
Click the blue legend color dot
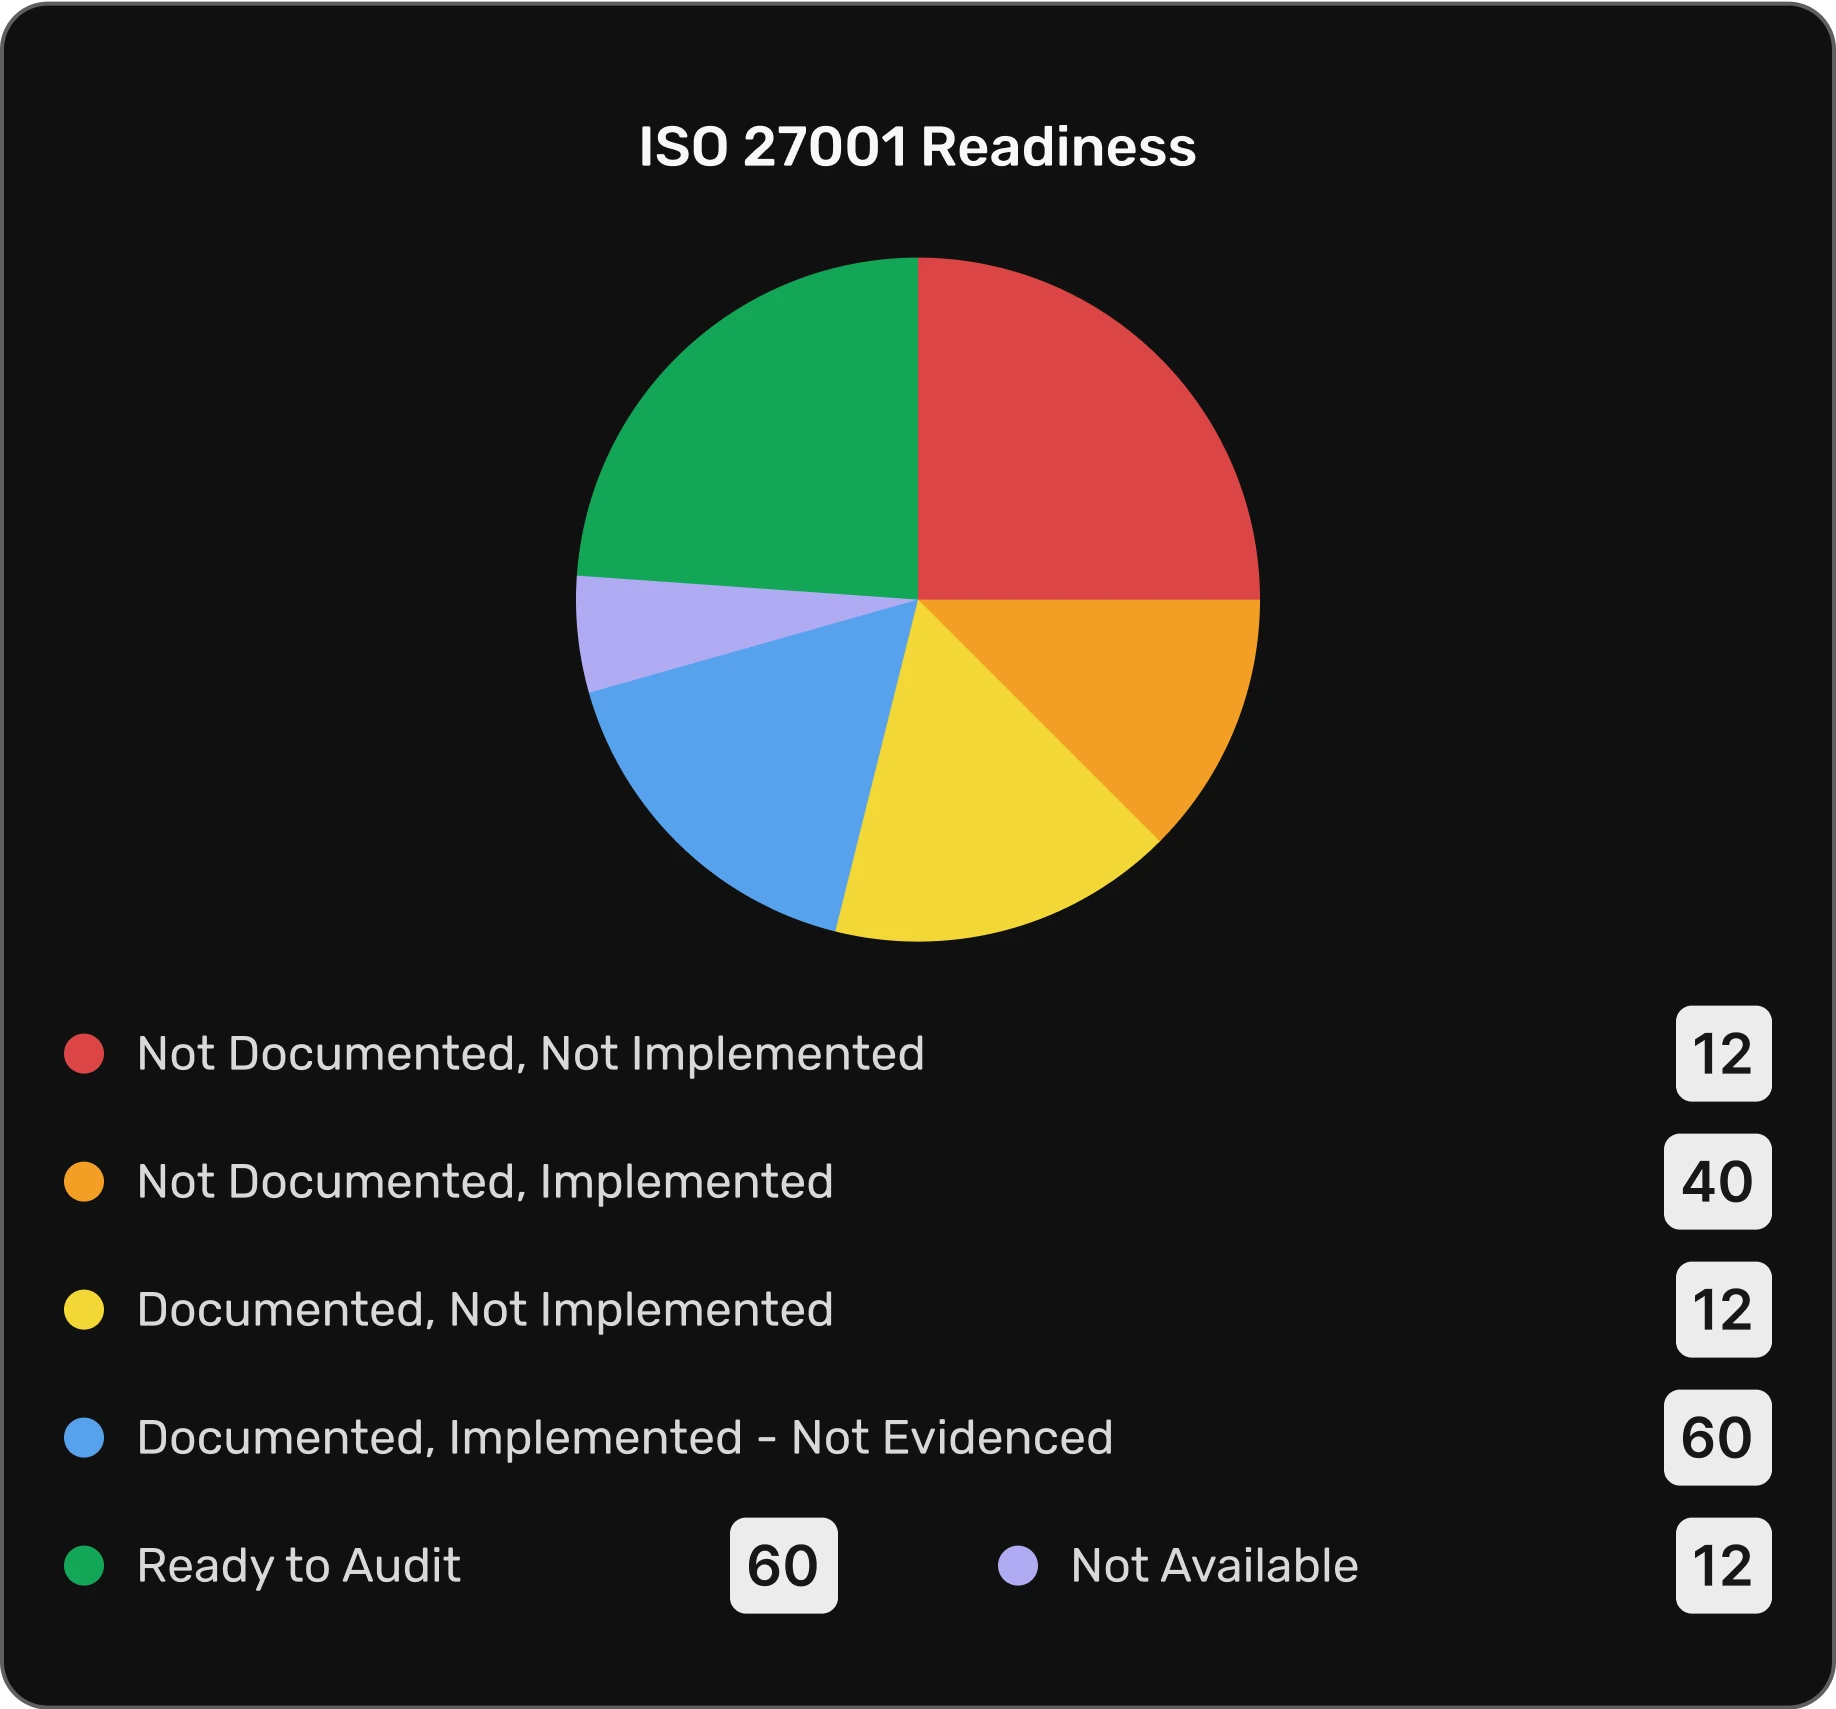[84, 1438]
